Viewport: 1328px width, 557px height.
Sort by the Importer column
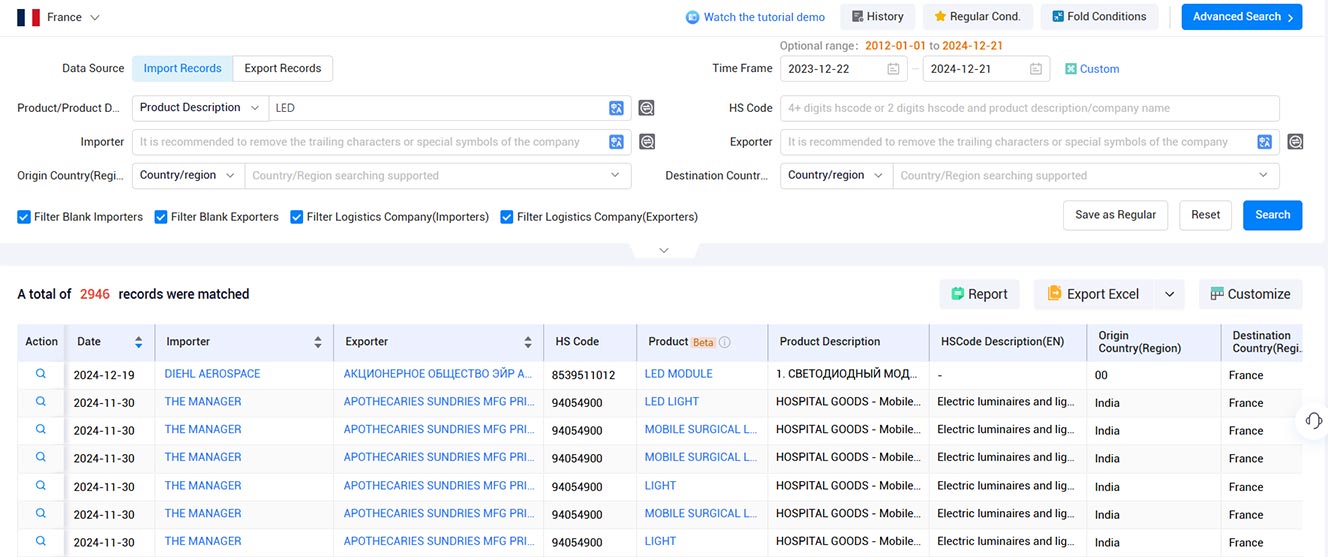pyautogui.click(x=318, y=342)
